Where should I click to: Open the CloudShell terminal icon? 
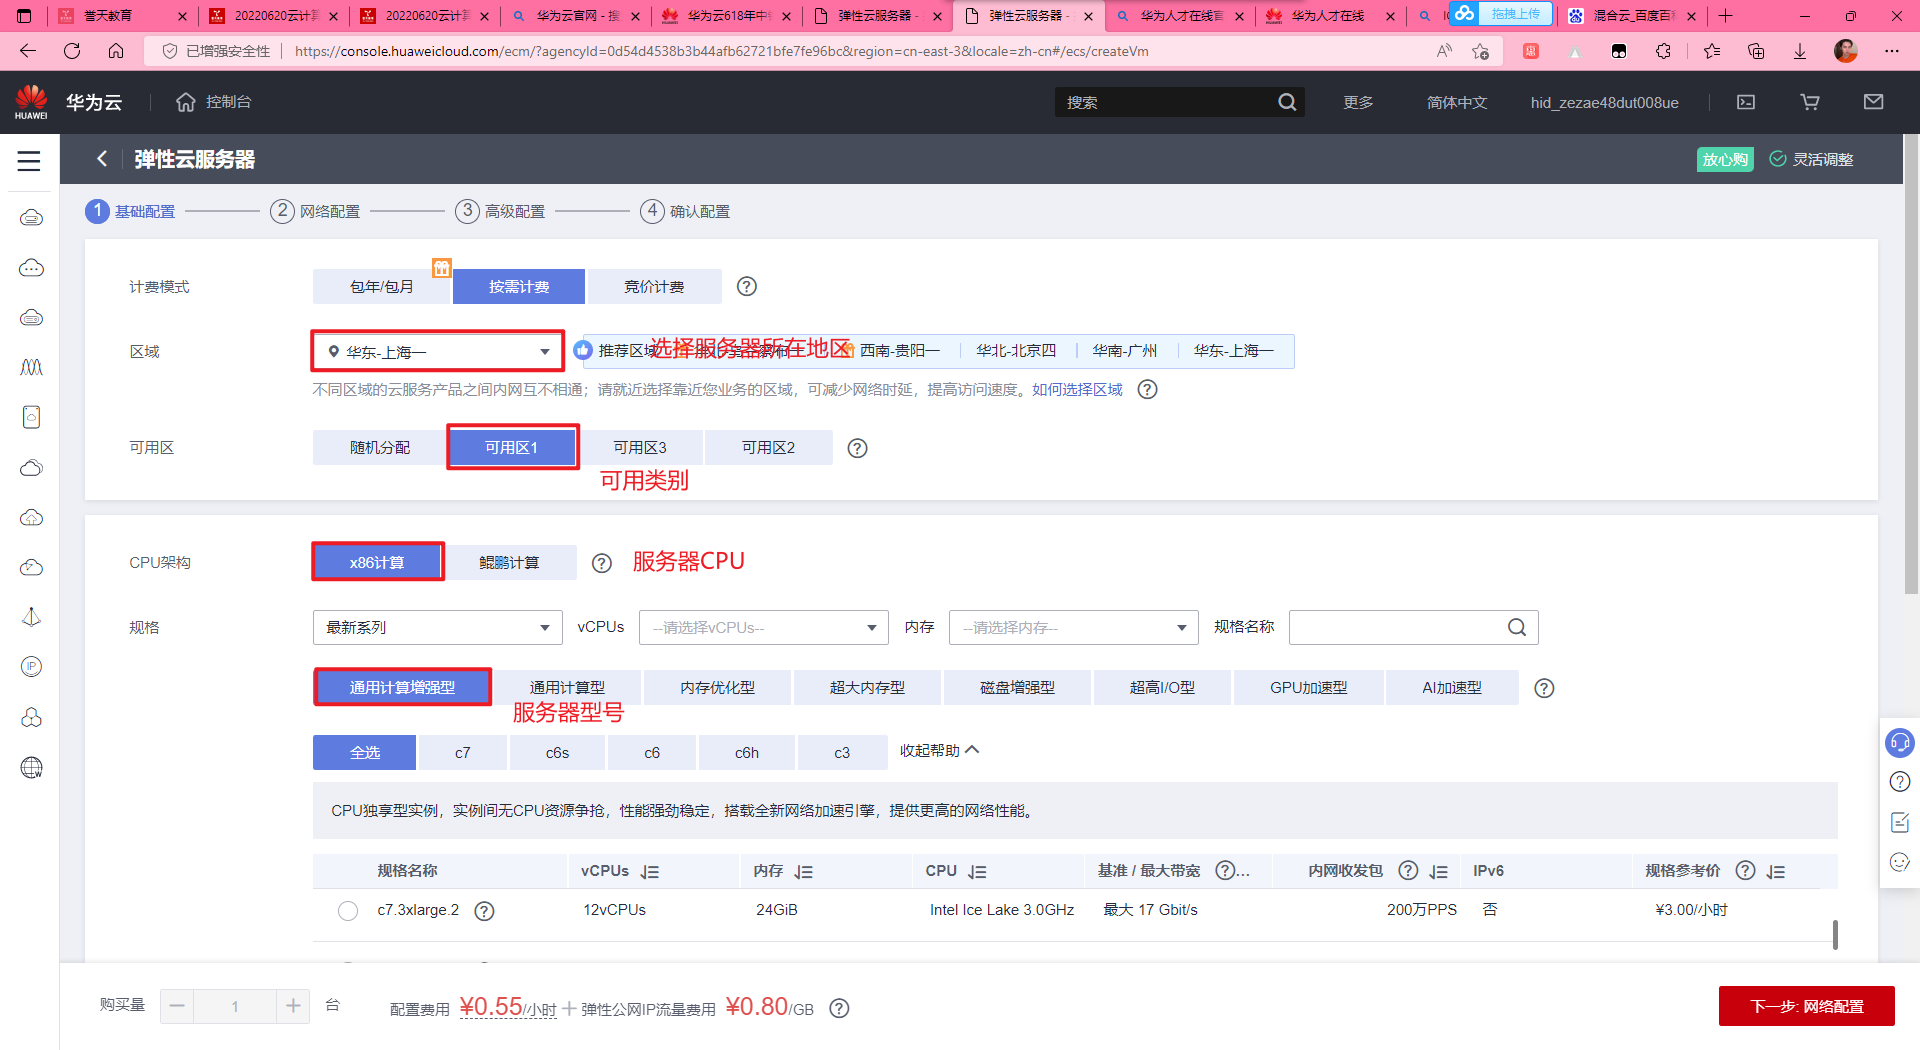point(1746,102)
